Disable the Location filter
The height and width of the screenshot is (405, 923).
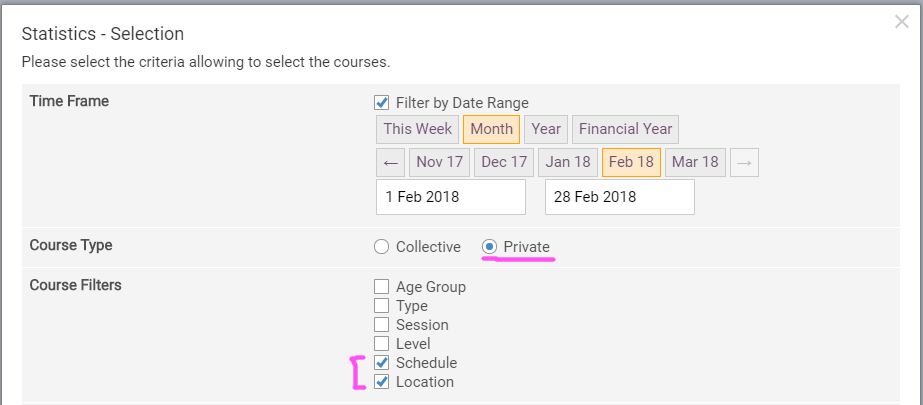click(381, 382)
